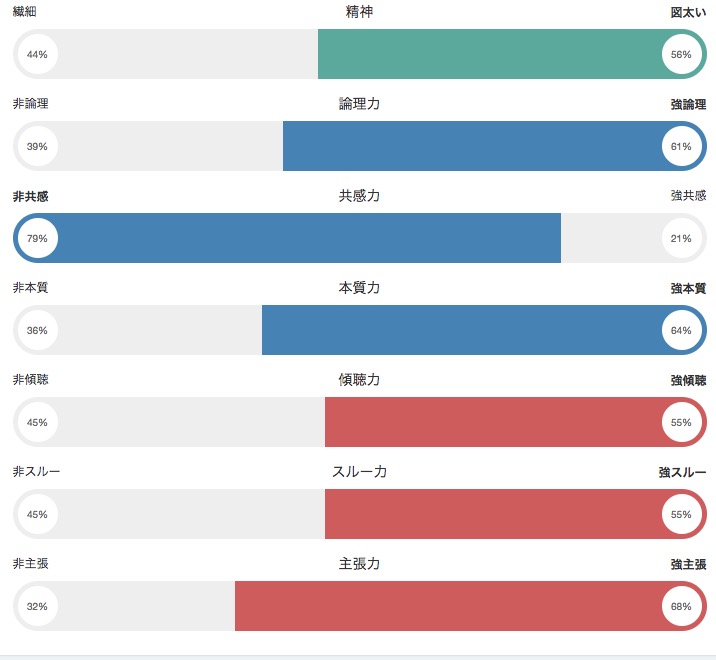The height and width of the screenshot is (660, 716).
Task: Click the 論理力 heading
Action: point(359,104)
